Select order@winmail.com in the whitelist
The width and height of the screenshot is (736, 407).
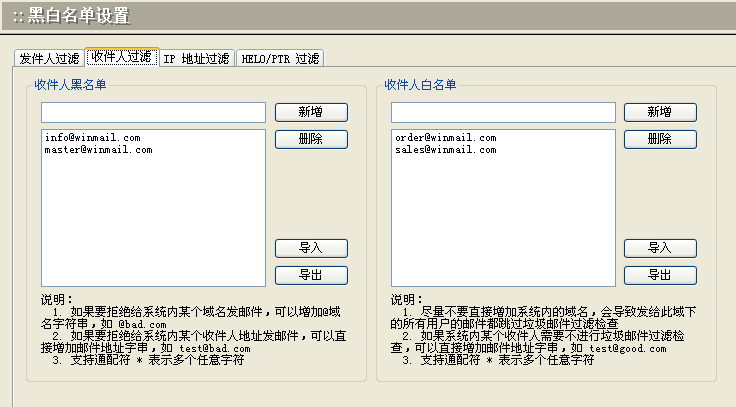(x=445, y=137)
